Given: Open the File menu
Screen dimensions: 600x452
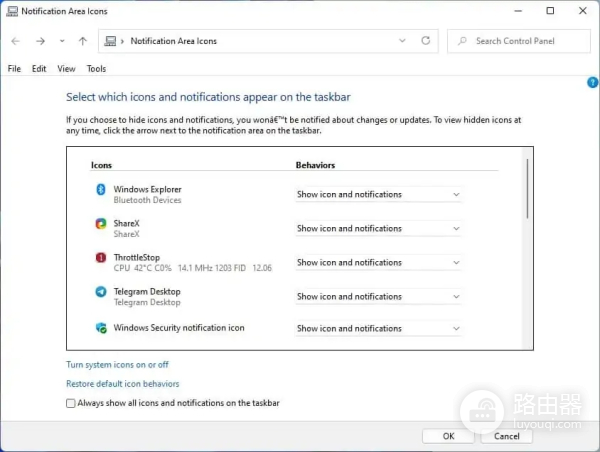Looking at the screenshot, I should pyautogui.click(x=14, y=69).
